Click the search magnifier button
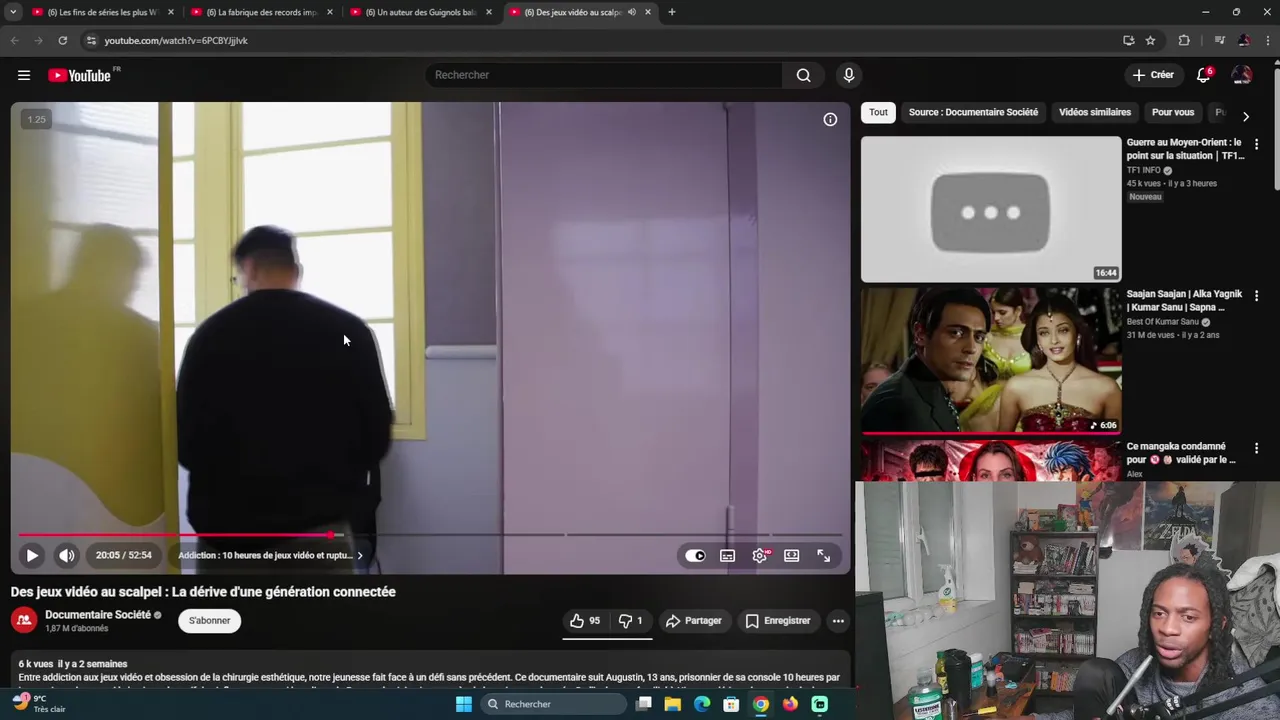The height and width of the screenshot is (720, 1280). pos(803,75)
